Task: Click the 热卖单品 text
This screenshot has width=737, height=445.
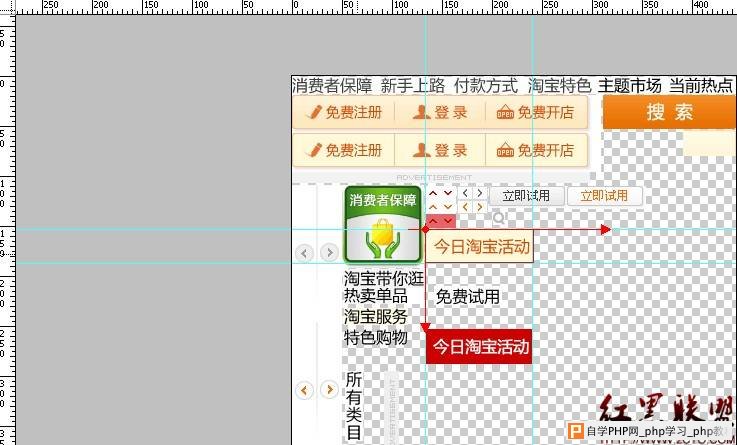Action: 376,296
